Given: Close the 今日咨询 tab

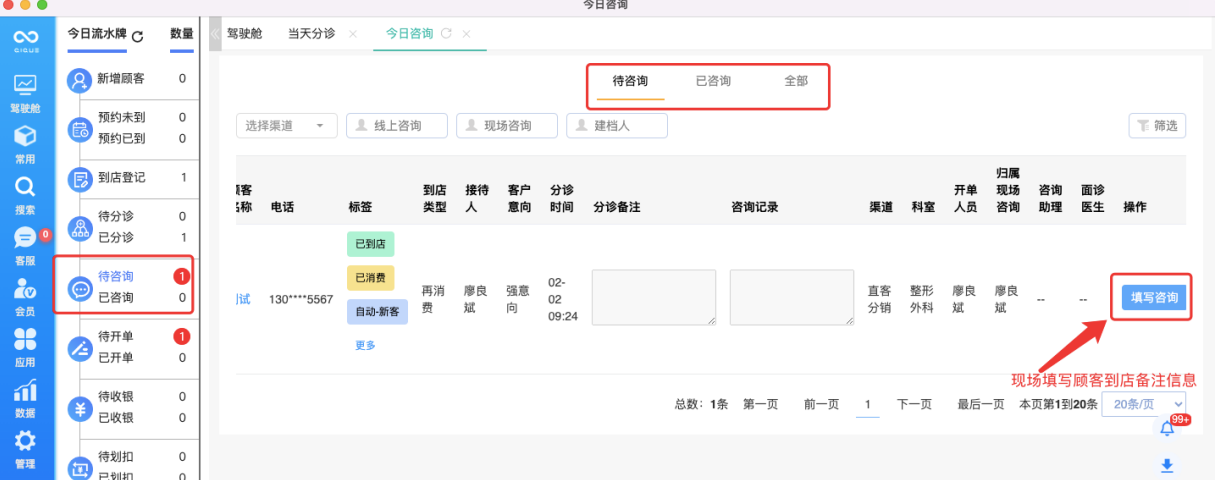Looking at the screenshot, I should pos(466,34).
